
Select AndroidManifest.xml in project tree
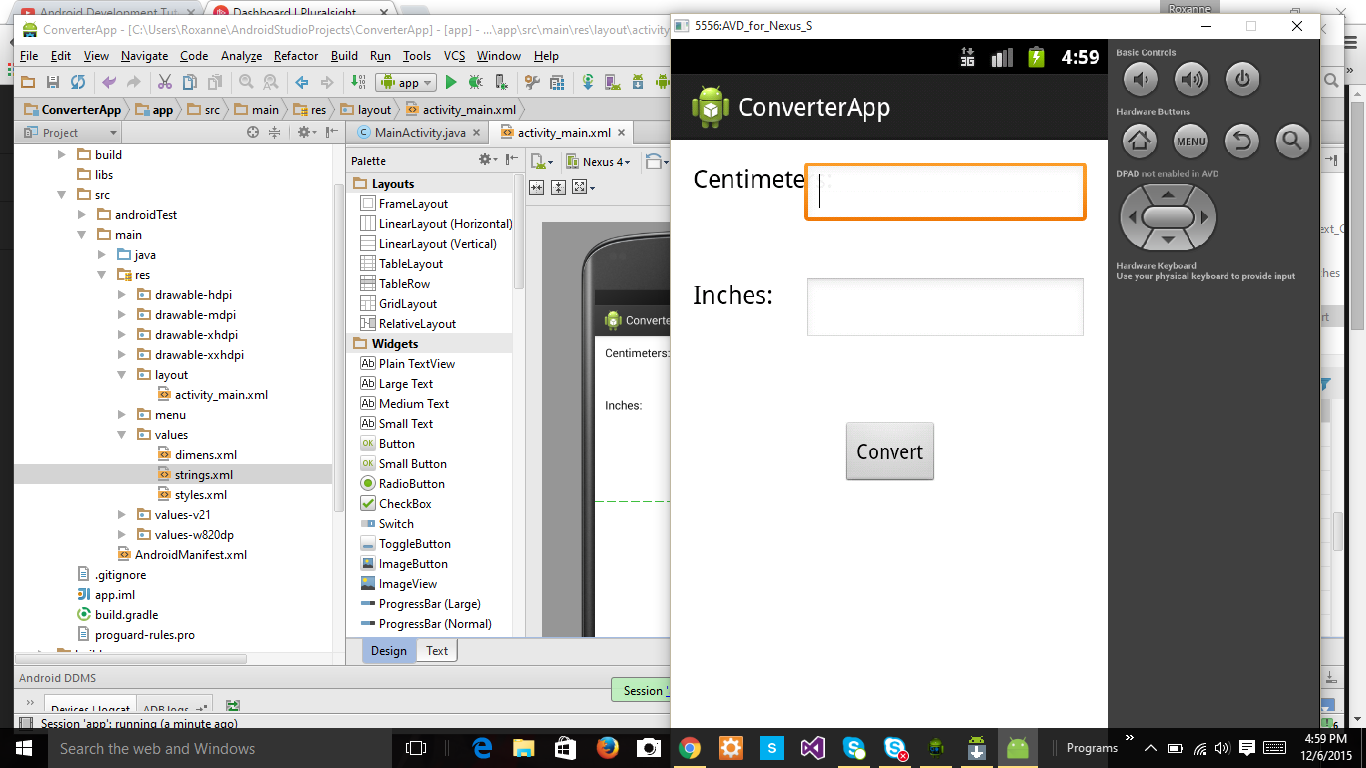(x=182, y=554)
